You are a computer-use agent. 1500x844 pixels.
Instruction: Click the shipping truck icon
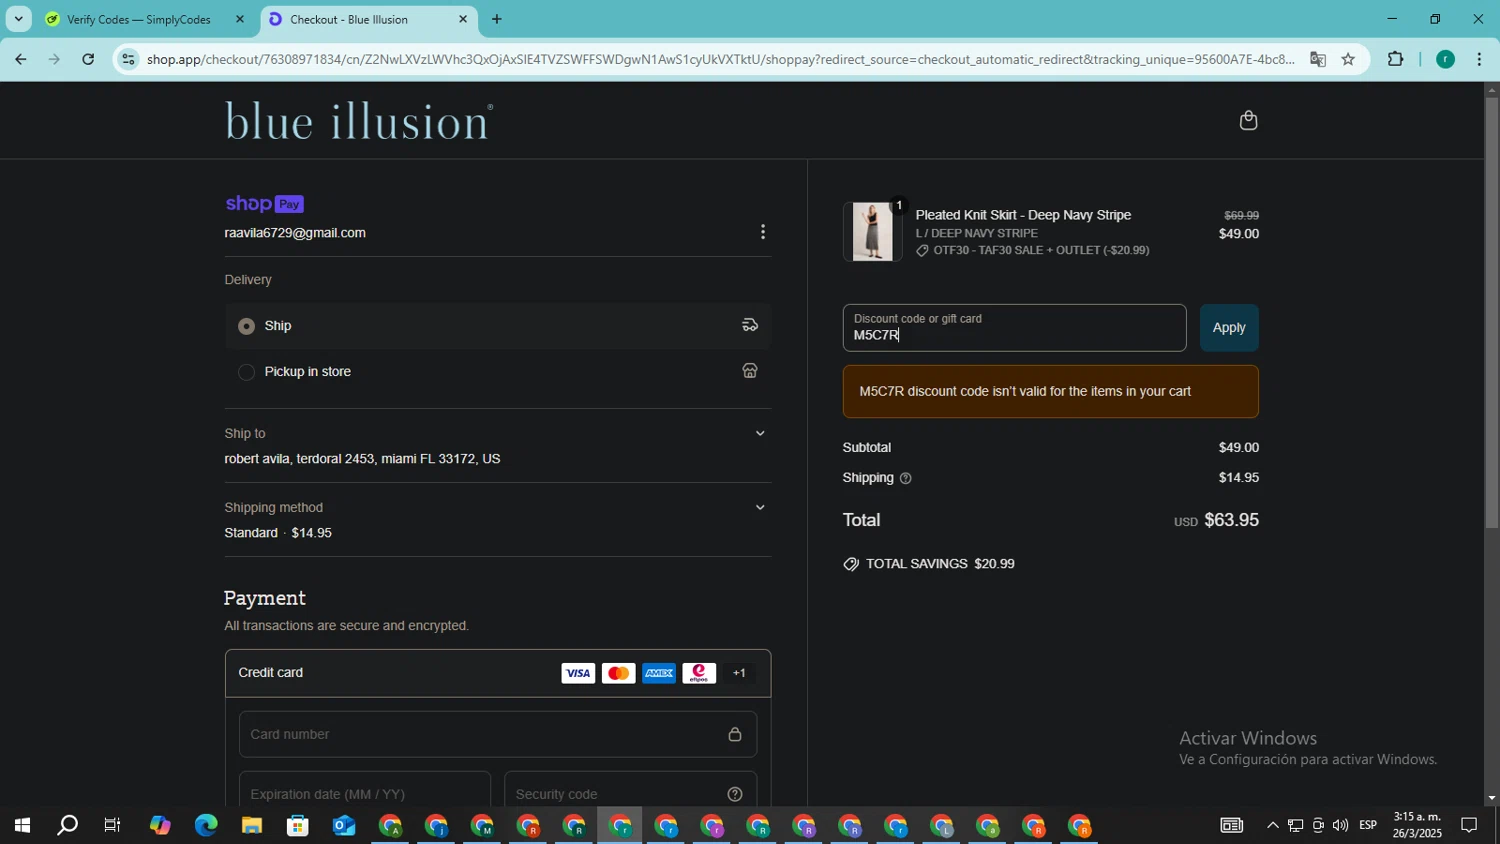[750, 325]
